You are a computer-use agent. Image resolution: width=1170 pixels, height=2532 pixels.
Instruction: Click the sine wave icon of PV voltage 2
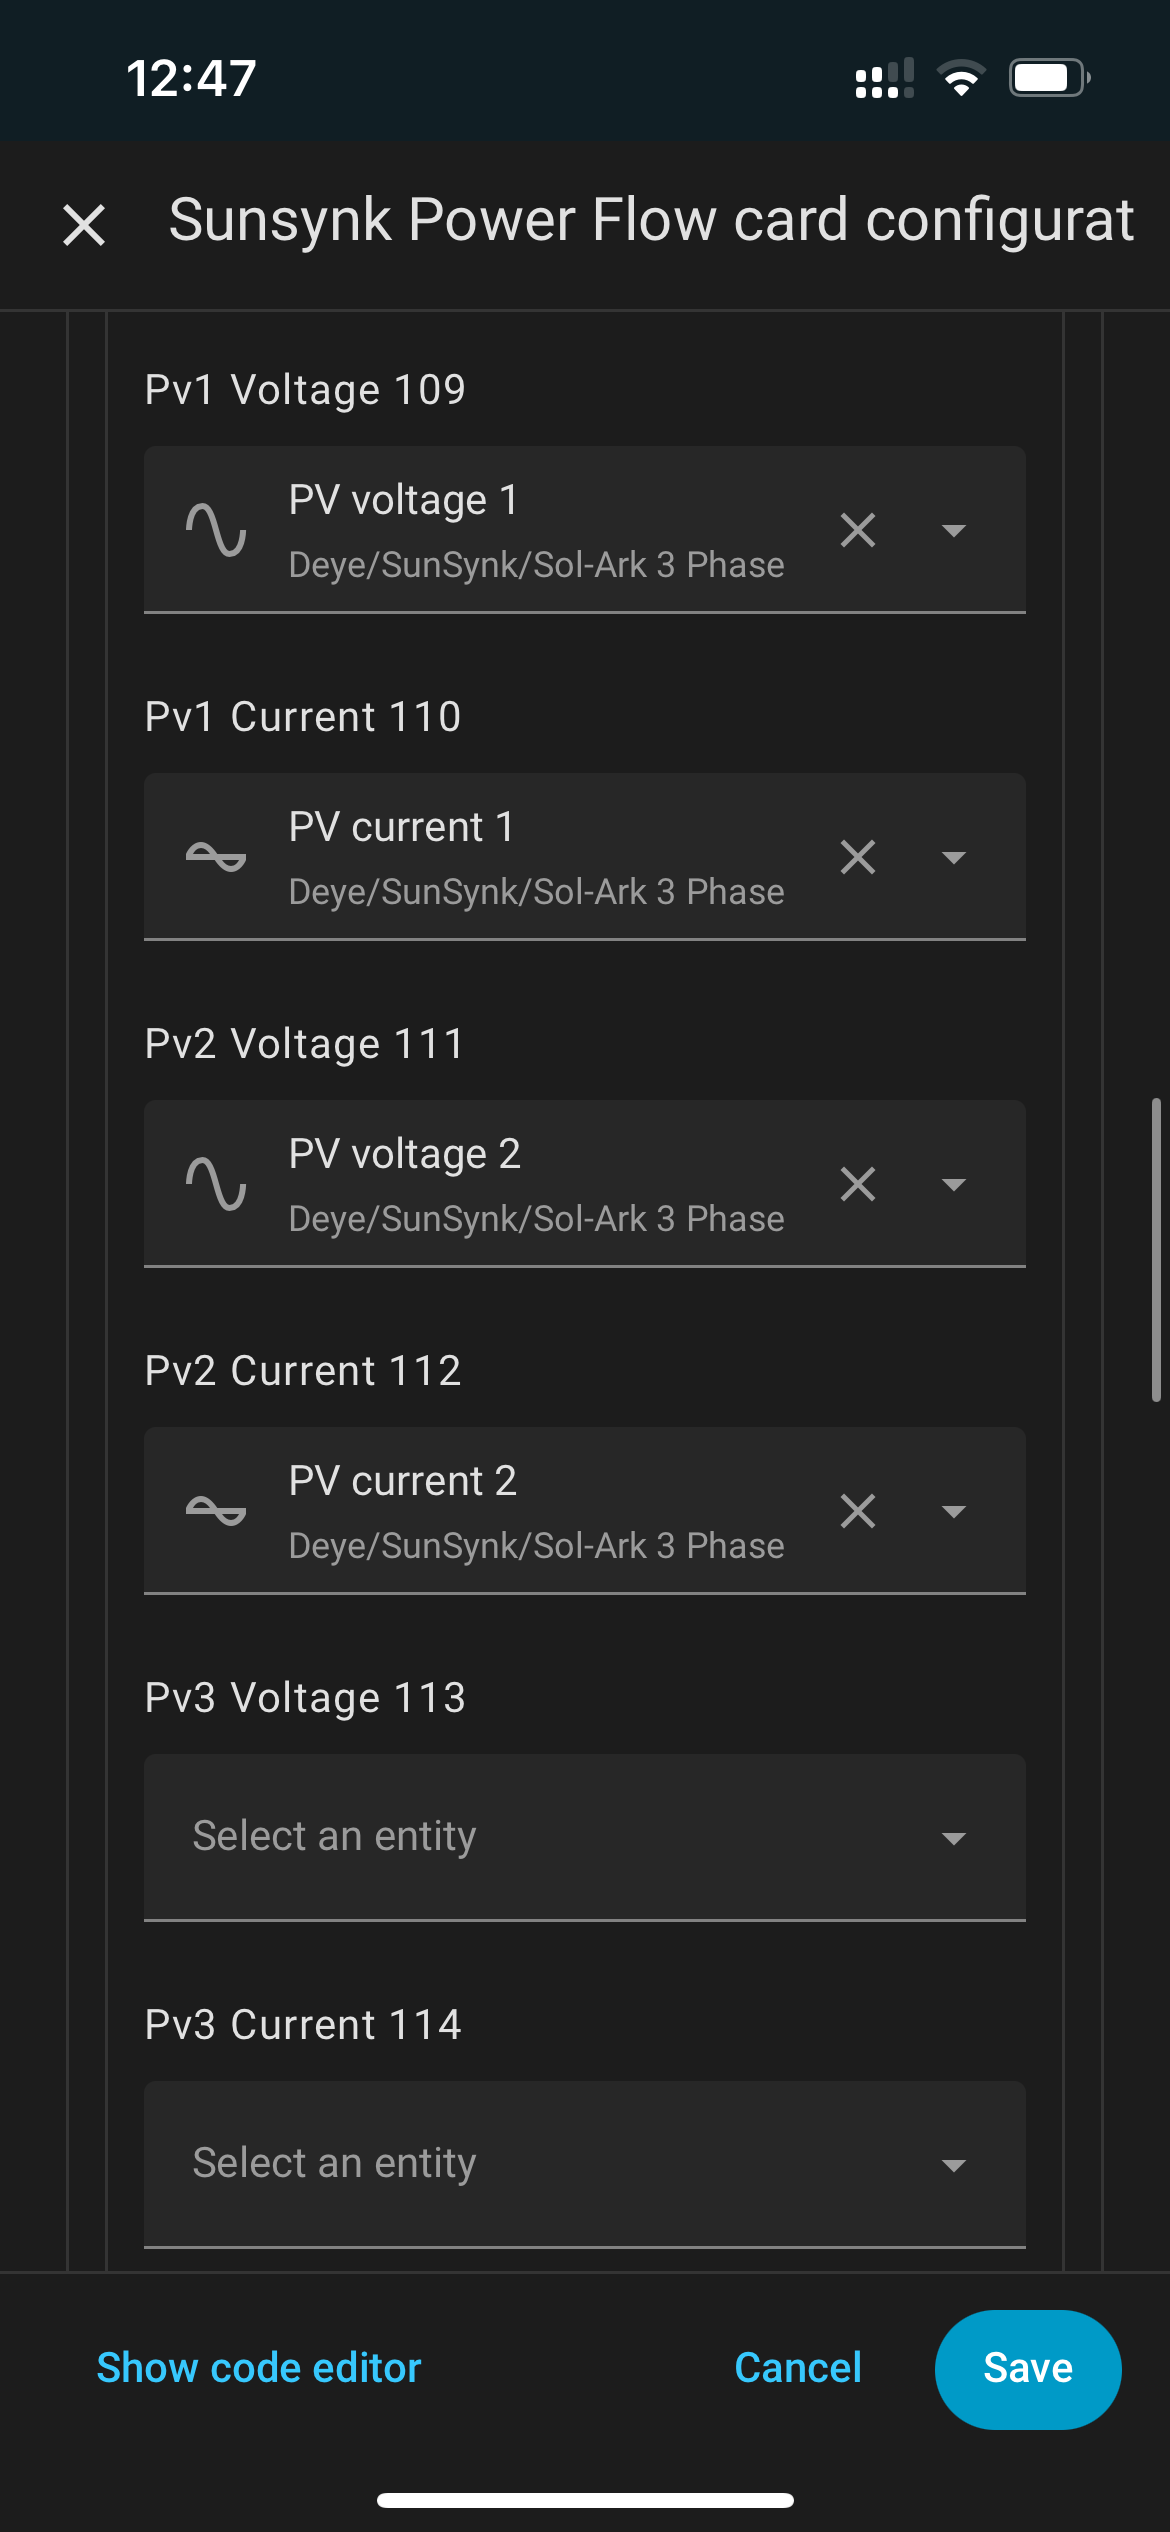216,1184
